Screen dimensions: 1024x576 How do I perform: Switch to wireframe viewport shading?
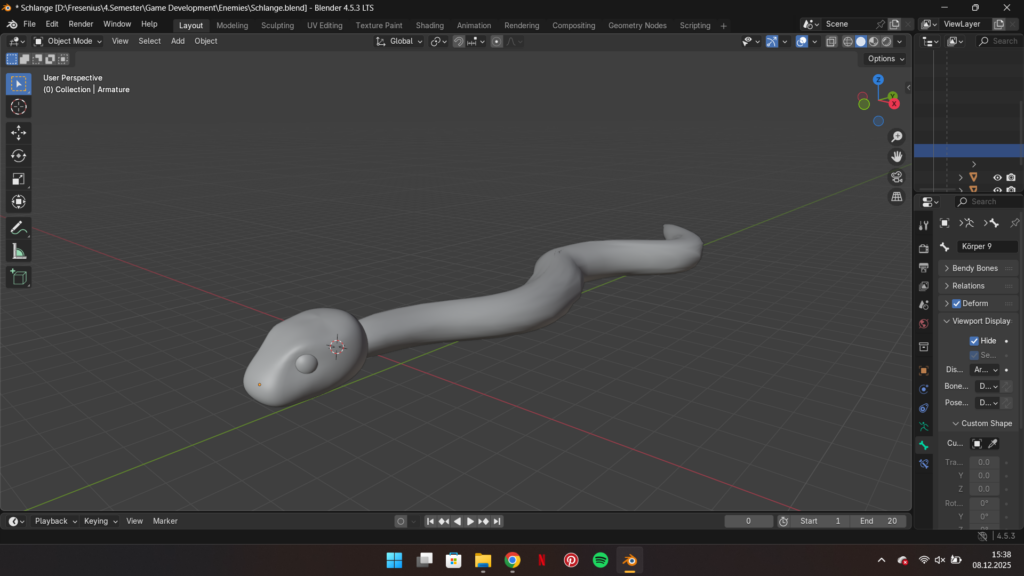click(848, 42)
